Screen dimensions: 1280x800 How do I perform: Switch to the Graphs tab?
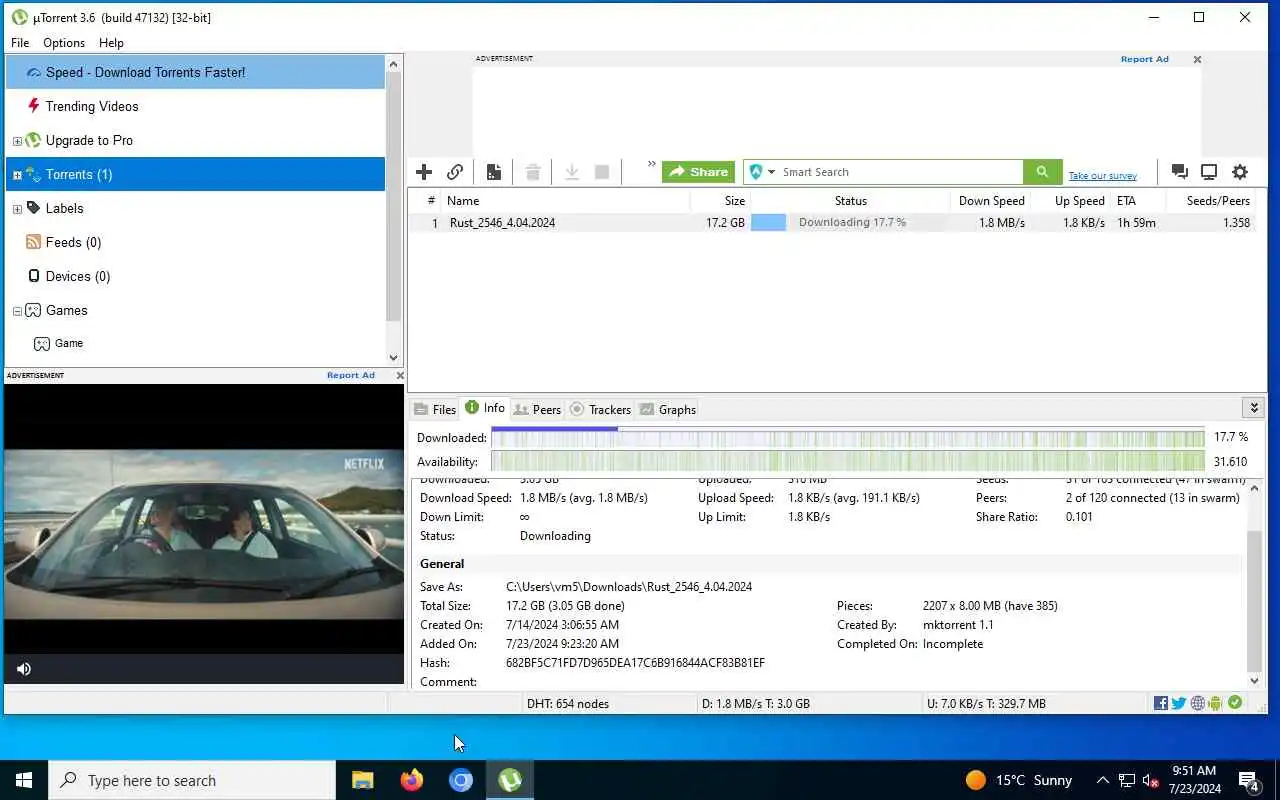[x=667, y=409]
